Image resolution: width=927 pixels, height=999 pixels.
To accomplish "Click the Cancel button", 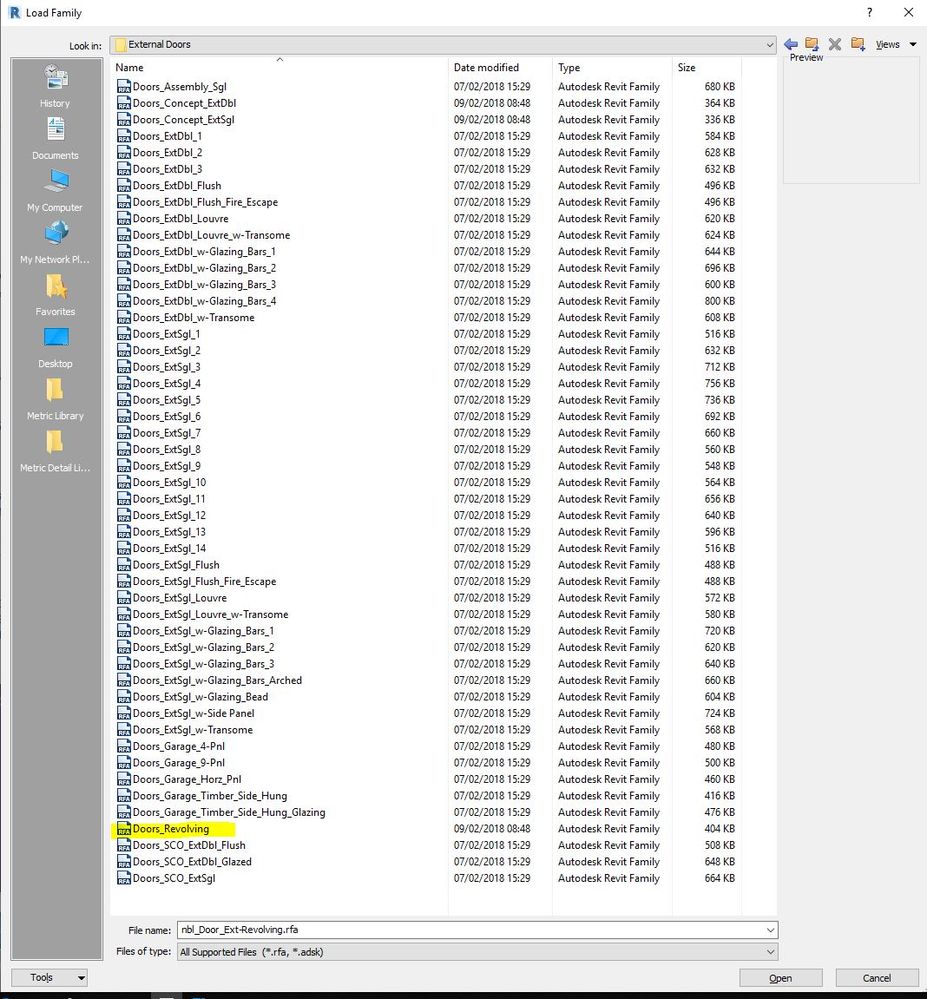I will (x=877, y=978).
